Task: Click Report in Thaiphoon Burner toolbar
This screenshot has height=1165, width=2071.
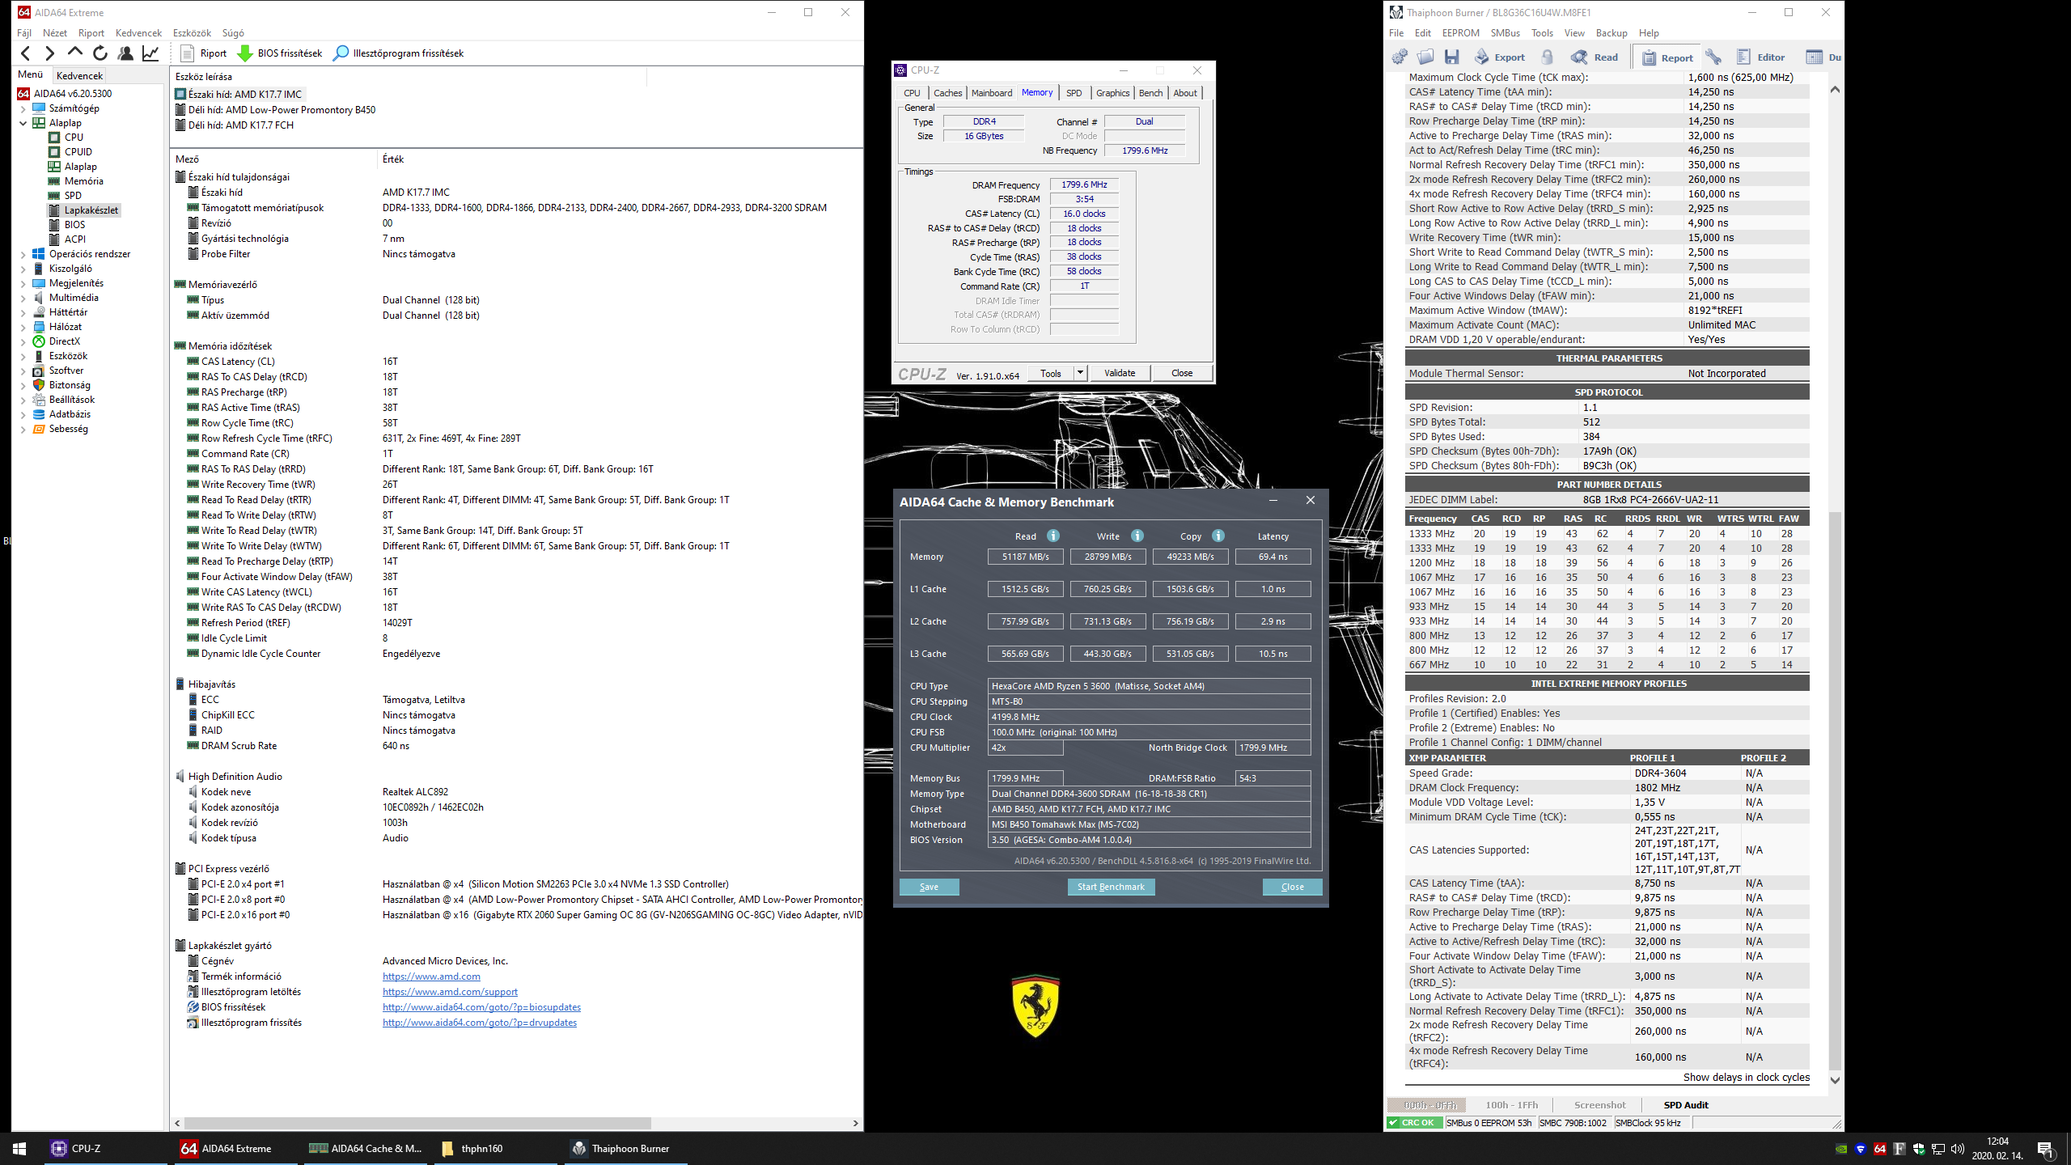Action: click(x=1666, y=57)
